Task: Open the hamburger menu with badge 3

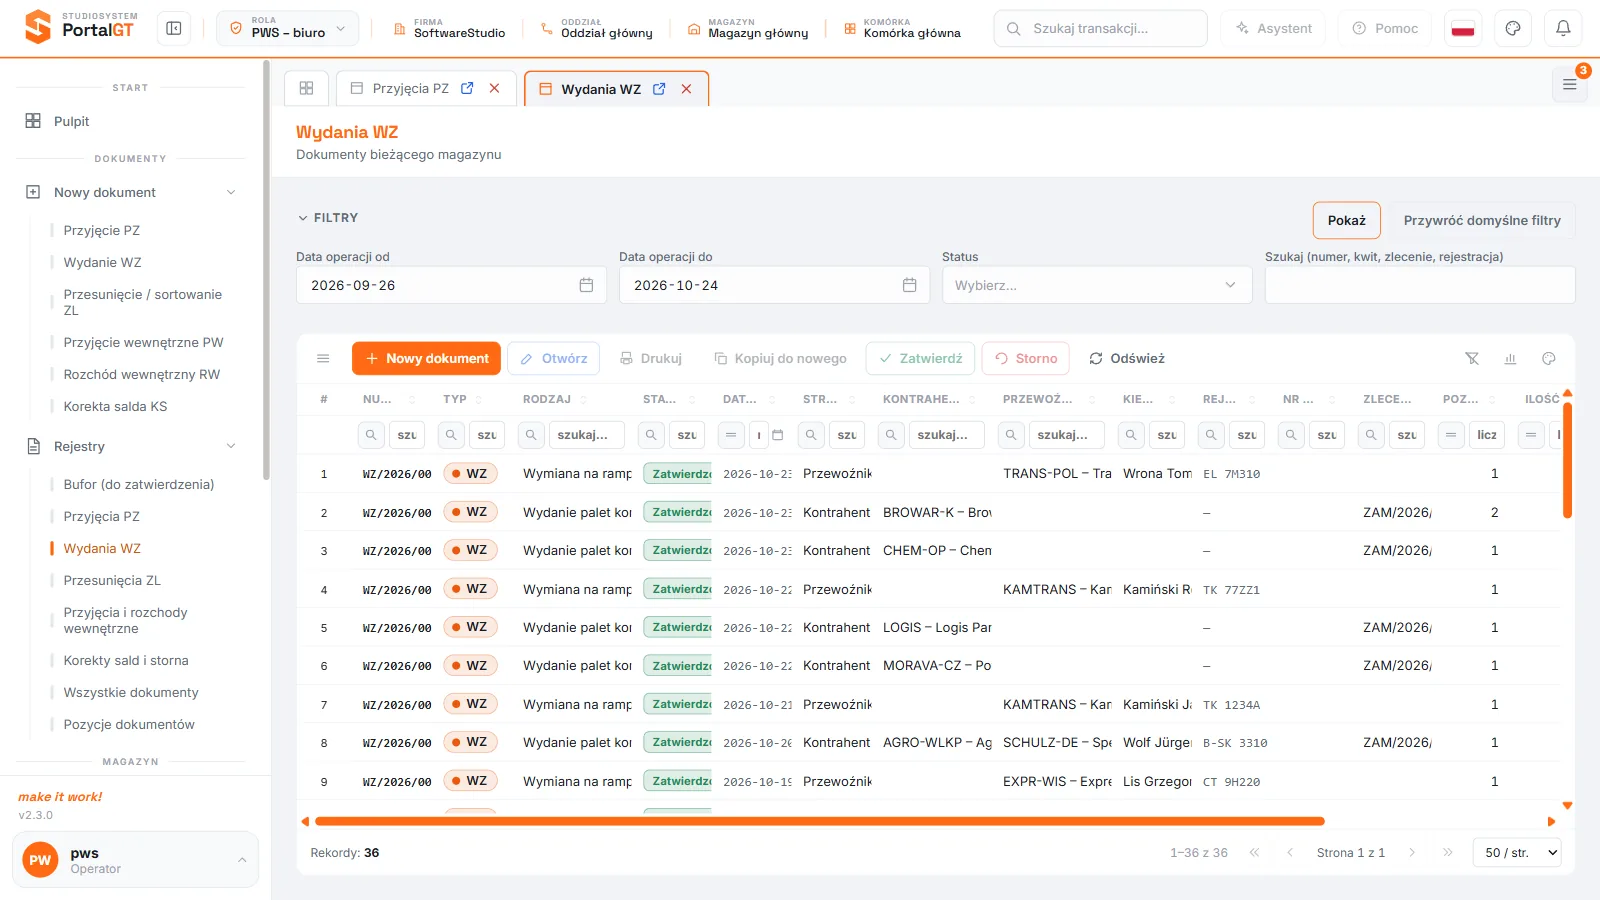Action: [1570, 85]
